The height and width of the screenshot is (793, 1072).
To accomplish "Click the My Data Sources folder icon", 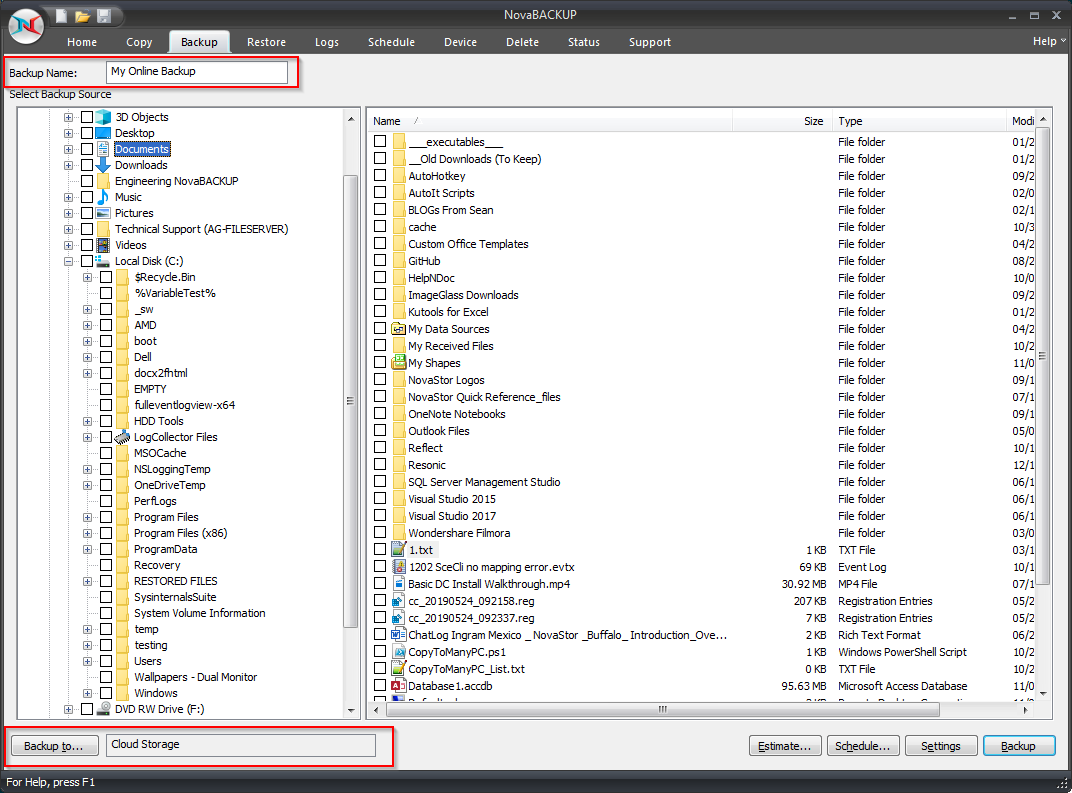I will point(399,329).
